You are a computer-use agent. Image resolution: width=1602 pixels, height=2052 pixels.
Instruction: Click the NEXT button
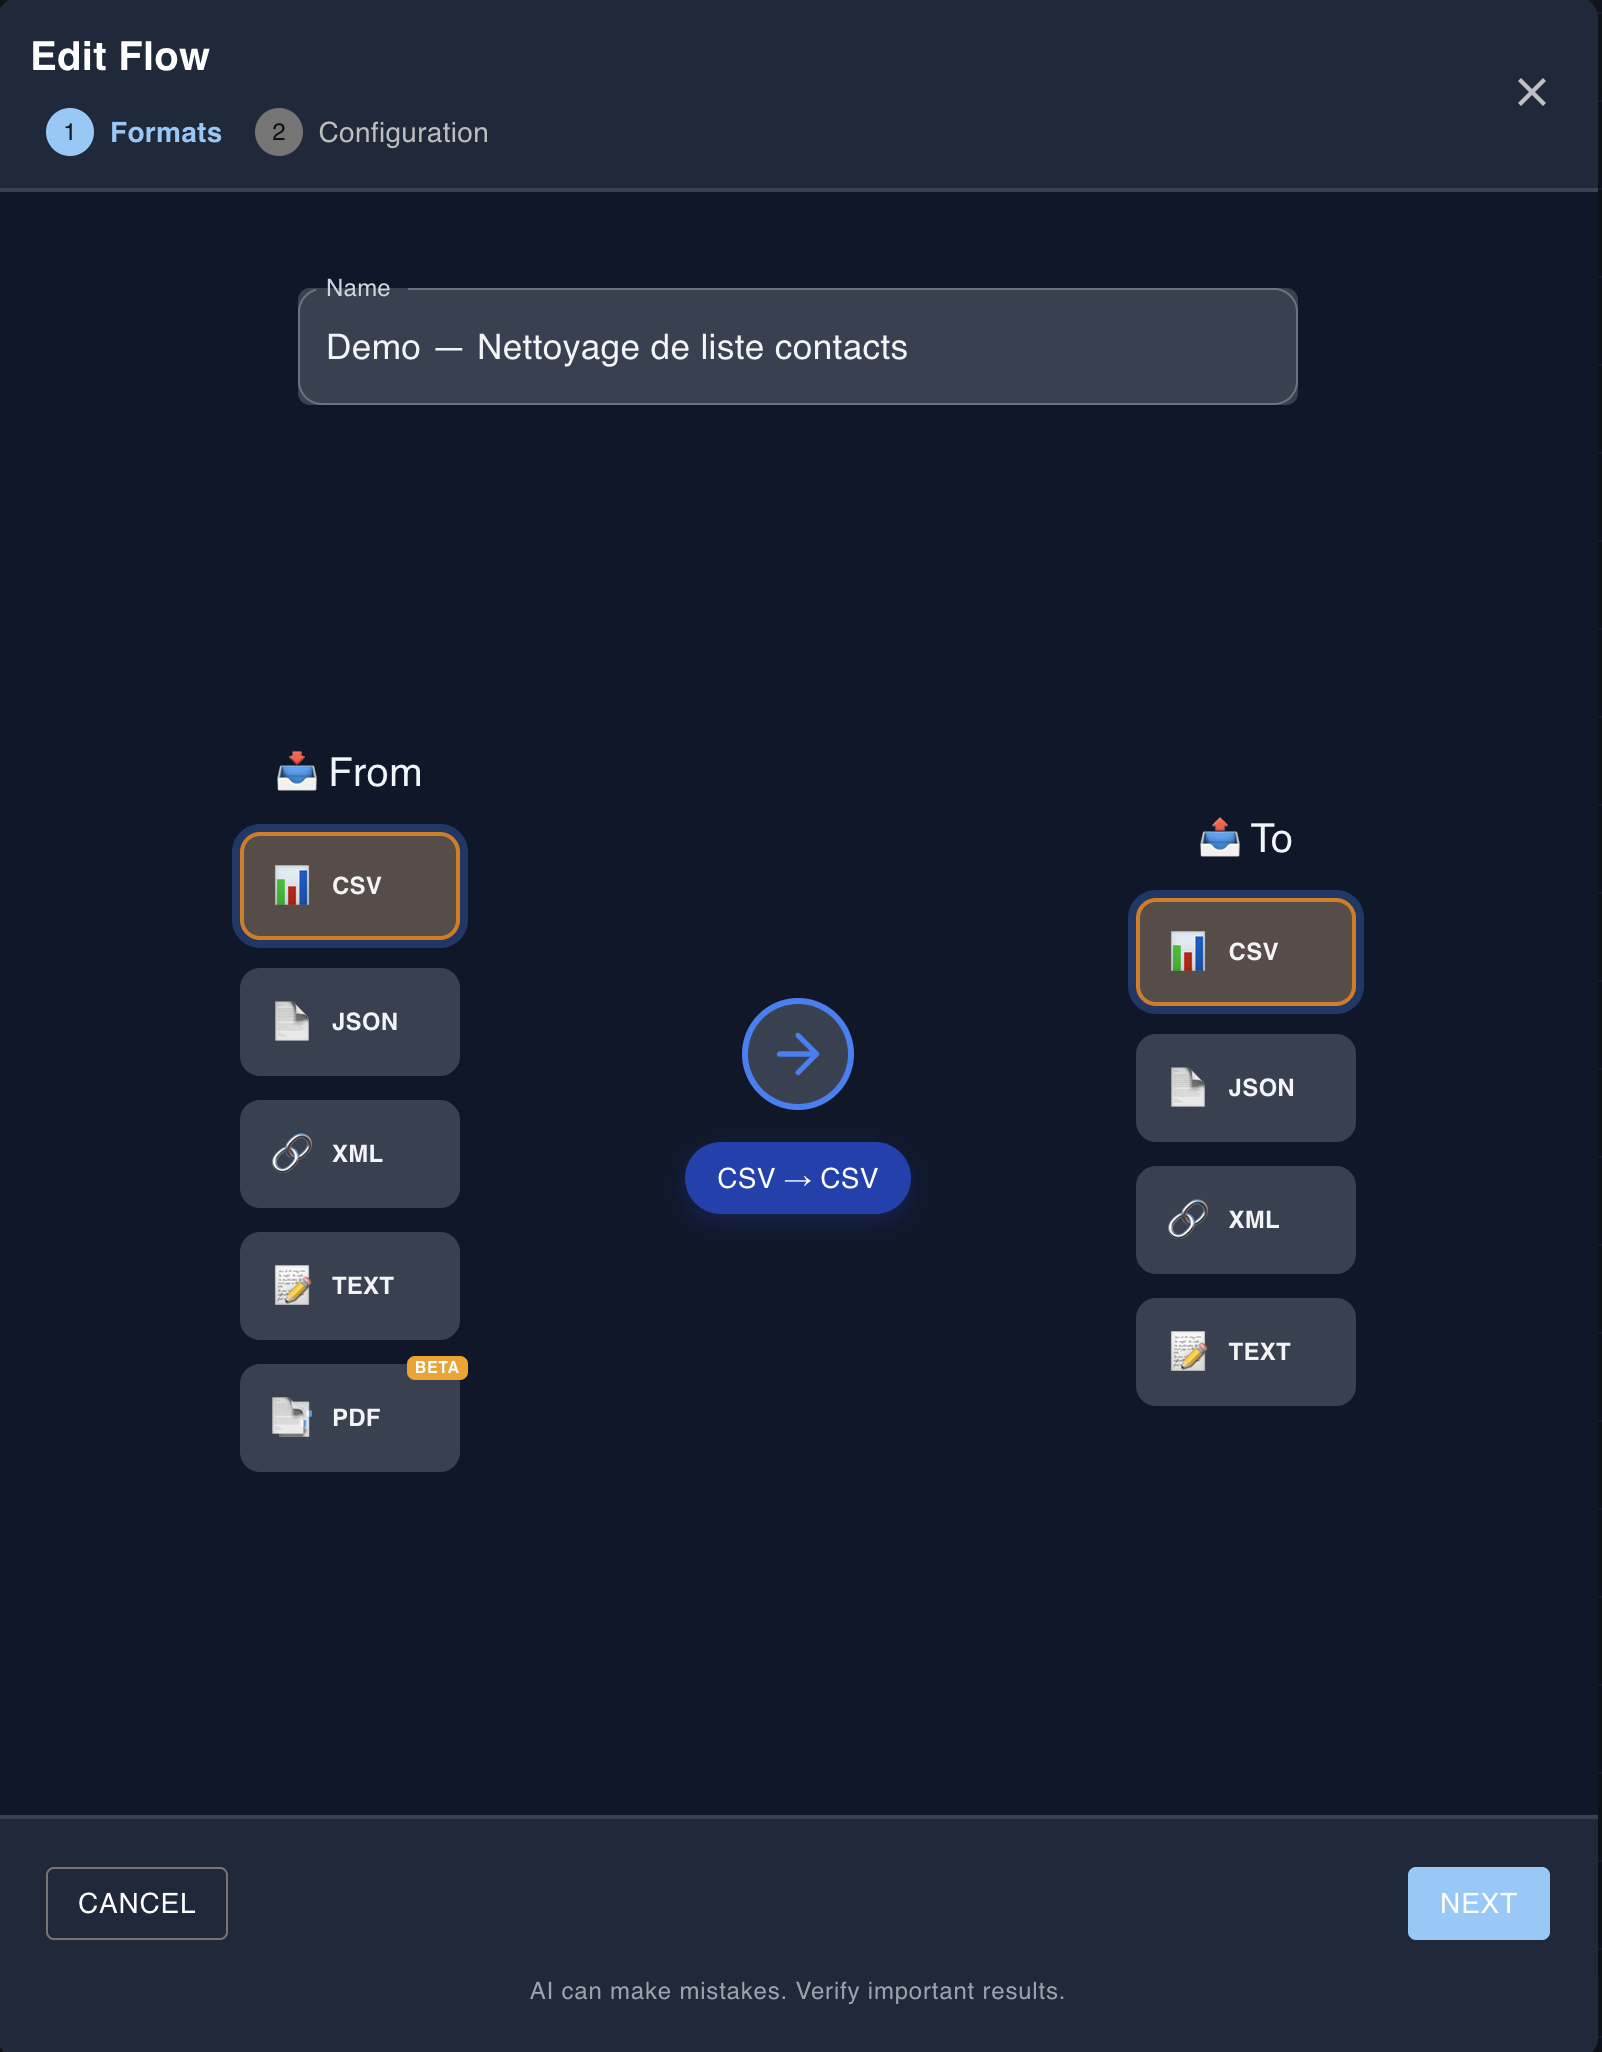click(1478, 1903)
